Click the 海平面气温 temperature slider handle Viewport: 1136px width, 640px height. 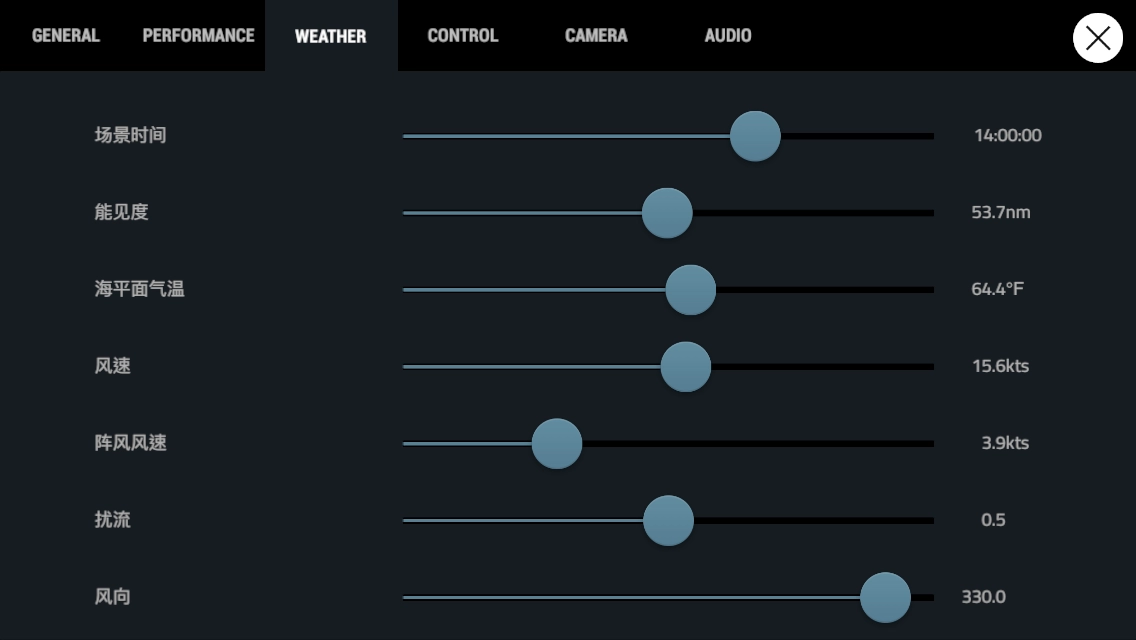click(691, 290)
